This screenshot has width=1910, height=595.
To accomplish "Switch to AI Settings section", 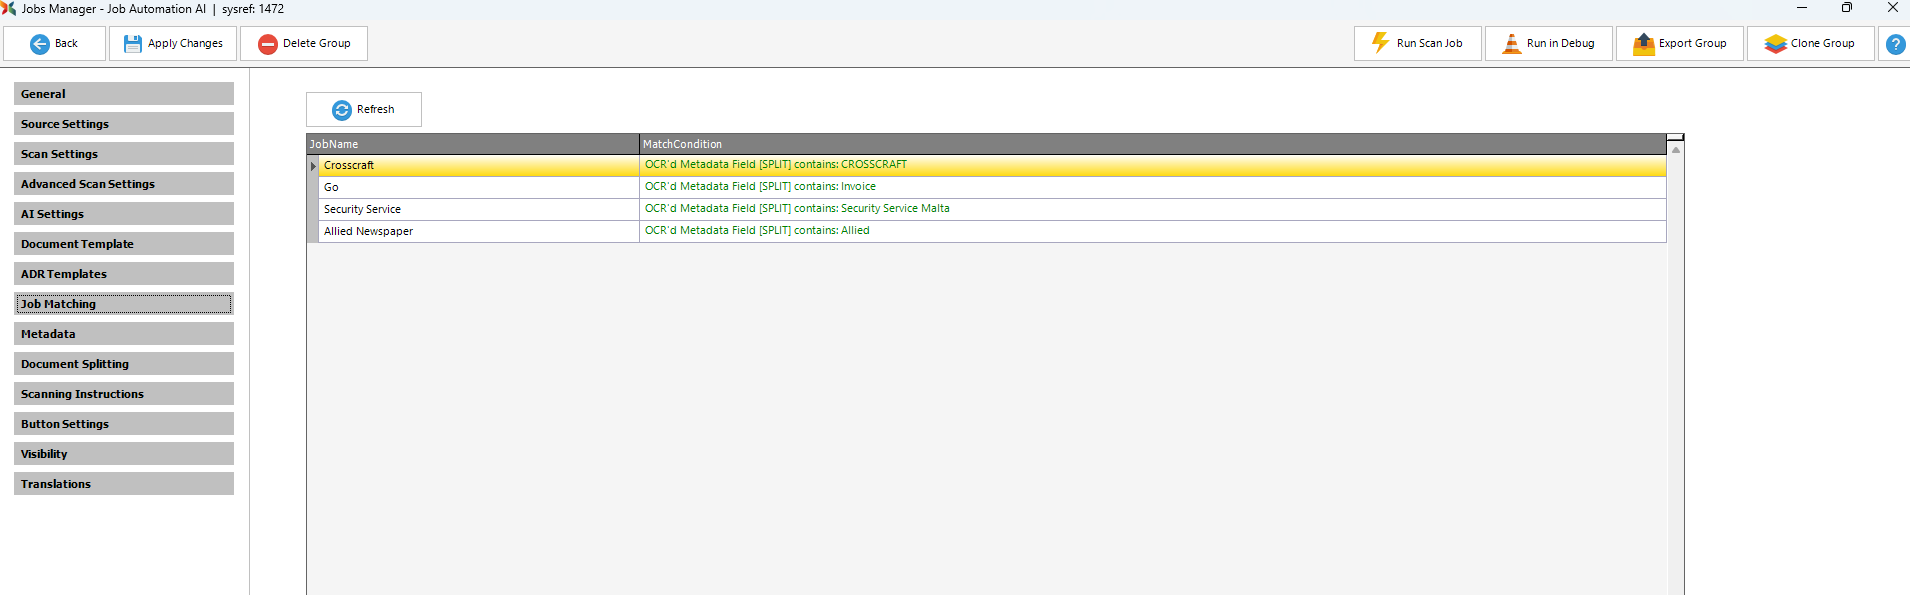I will click(124, 214).
